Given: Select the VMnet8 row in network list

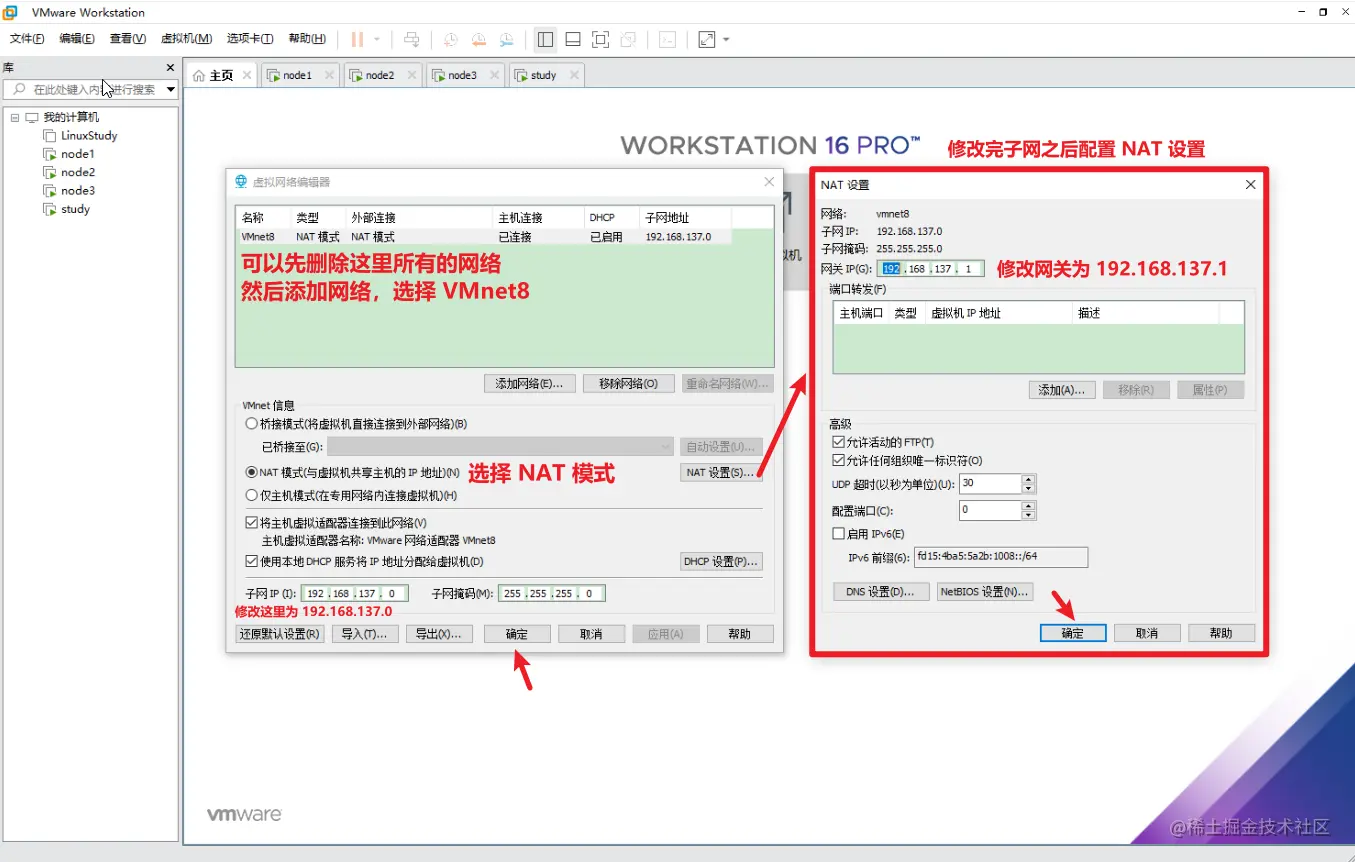Looking at the screenshot, I should 484,237.
